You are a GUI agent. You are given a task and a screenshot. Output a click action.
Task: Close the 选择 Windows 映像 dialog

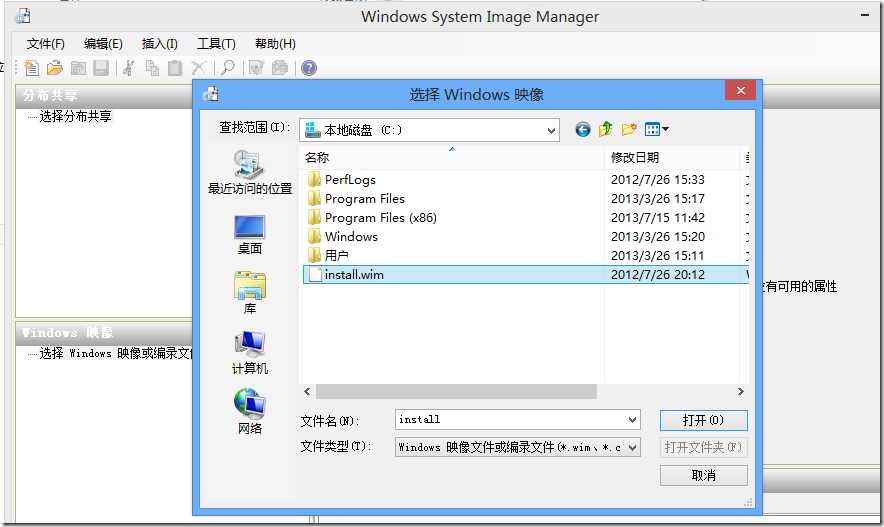click(741, 91)
